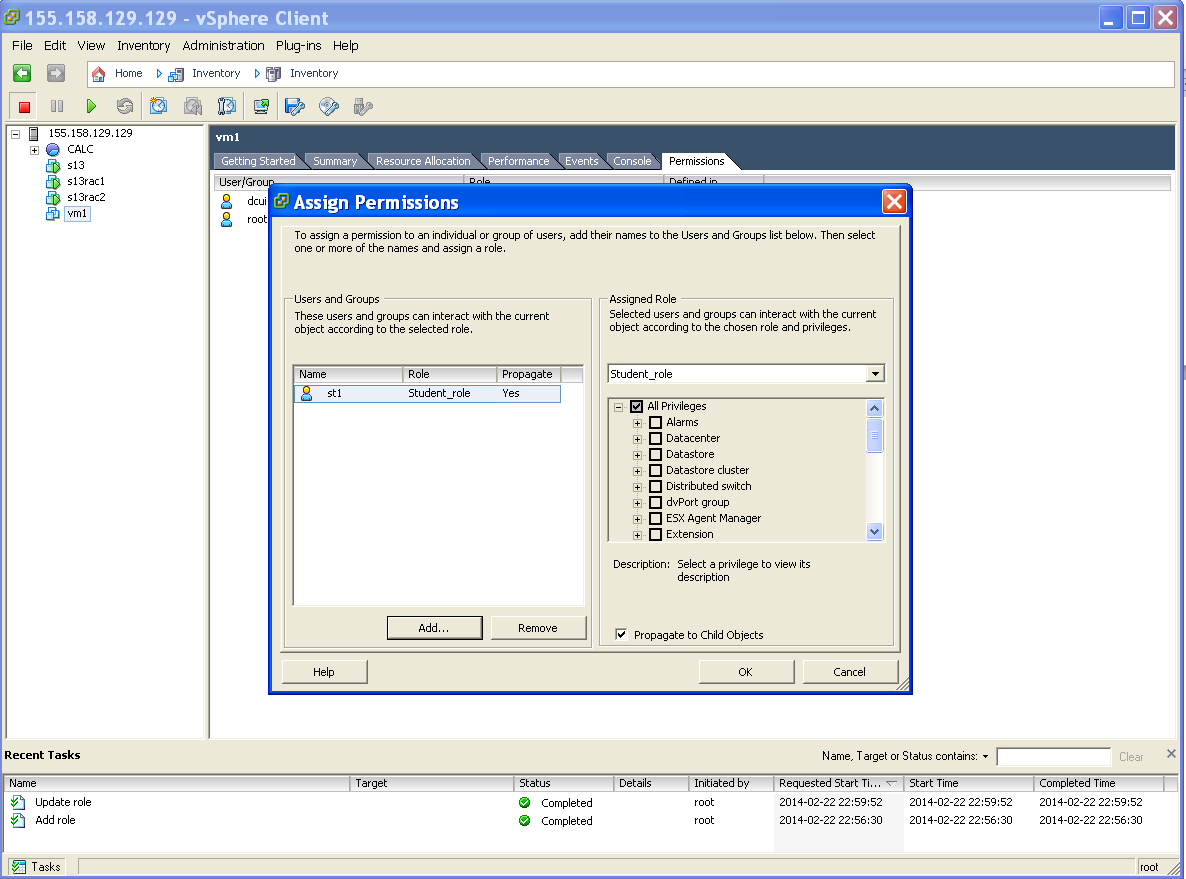Image resolution: width=1186 pixels, height=879 pixels.
Task: Click the Clear filter link
Action: (x=1131, y=756)
